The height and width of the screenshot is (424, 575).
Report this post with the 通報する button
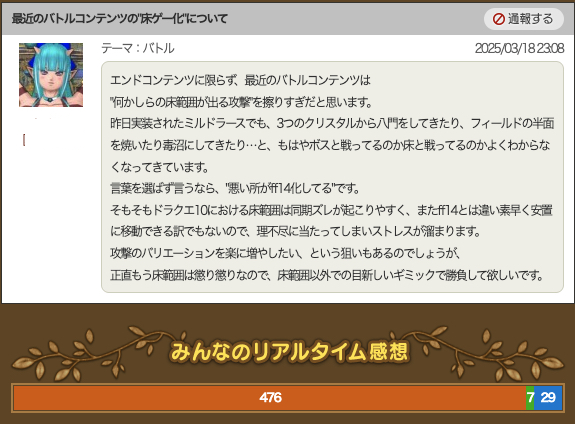[524, 19]
